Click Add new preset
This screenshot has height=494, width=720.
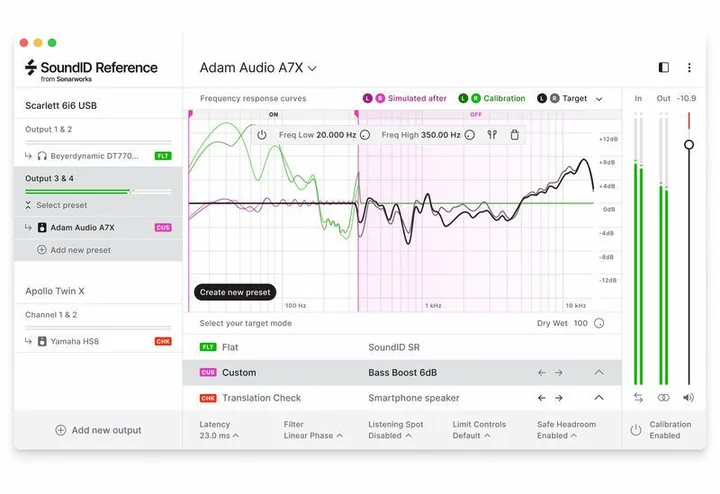pyautogui.click(x=74, y=250)
